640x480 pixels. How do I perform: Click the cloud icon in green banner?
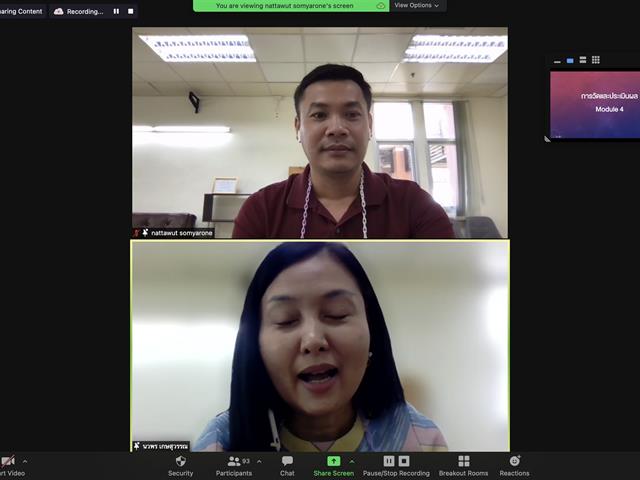[380, 6]
